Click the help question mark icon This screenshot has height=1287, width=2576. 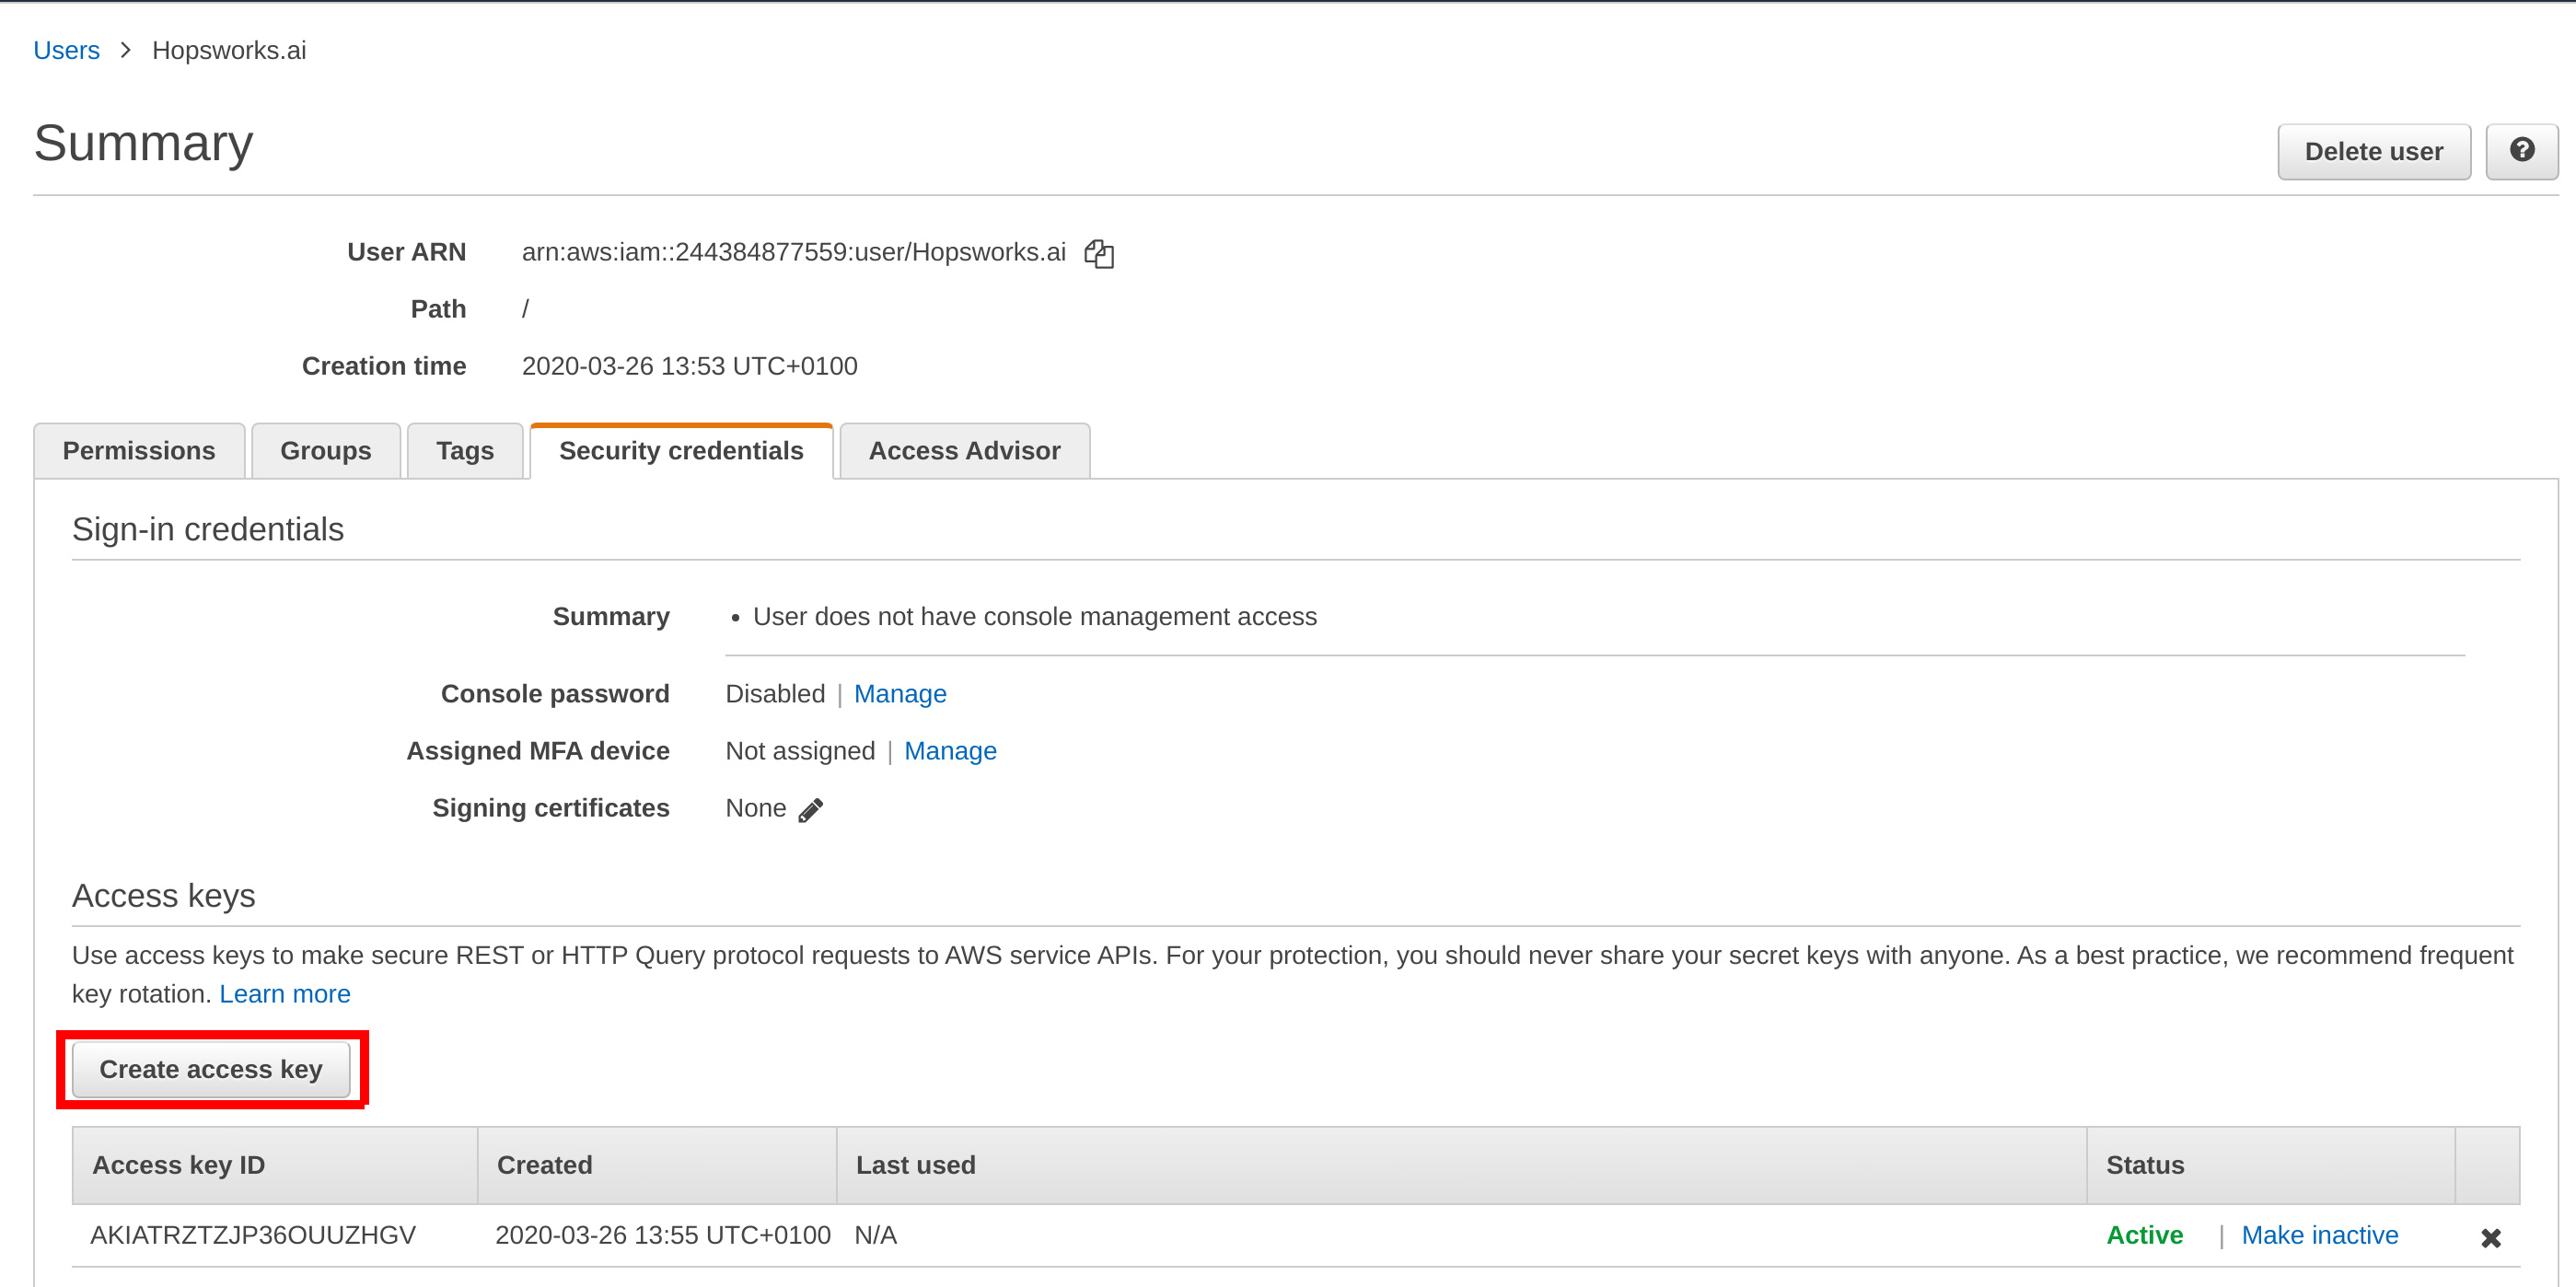[2521, 151]
